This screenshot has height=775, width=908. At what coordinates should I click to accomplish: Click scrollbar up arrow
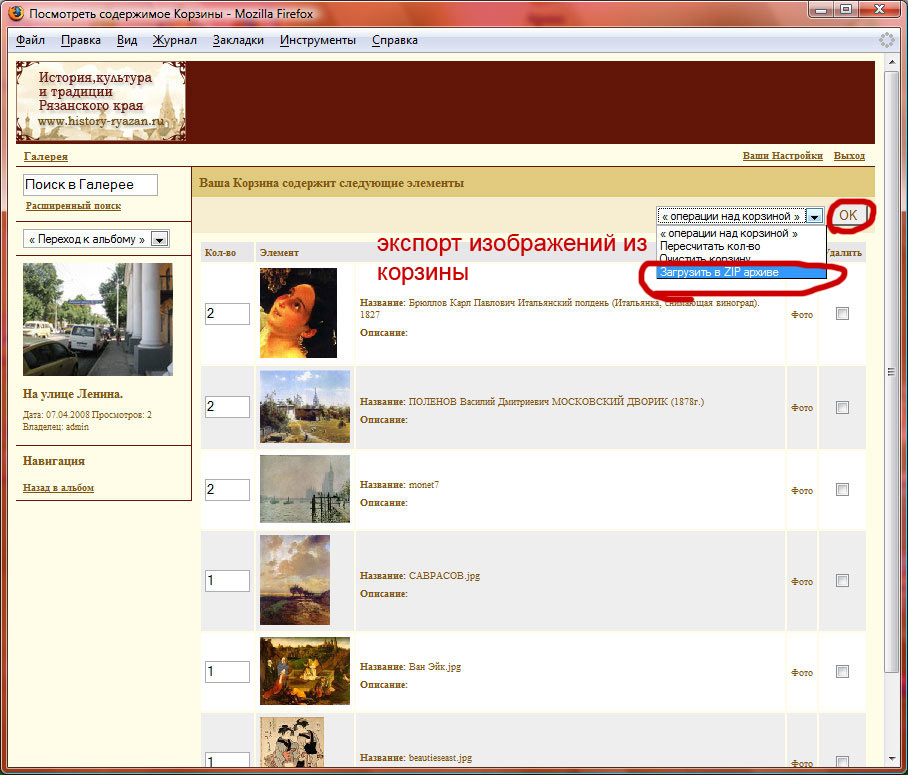(891, 62)
